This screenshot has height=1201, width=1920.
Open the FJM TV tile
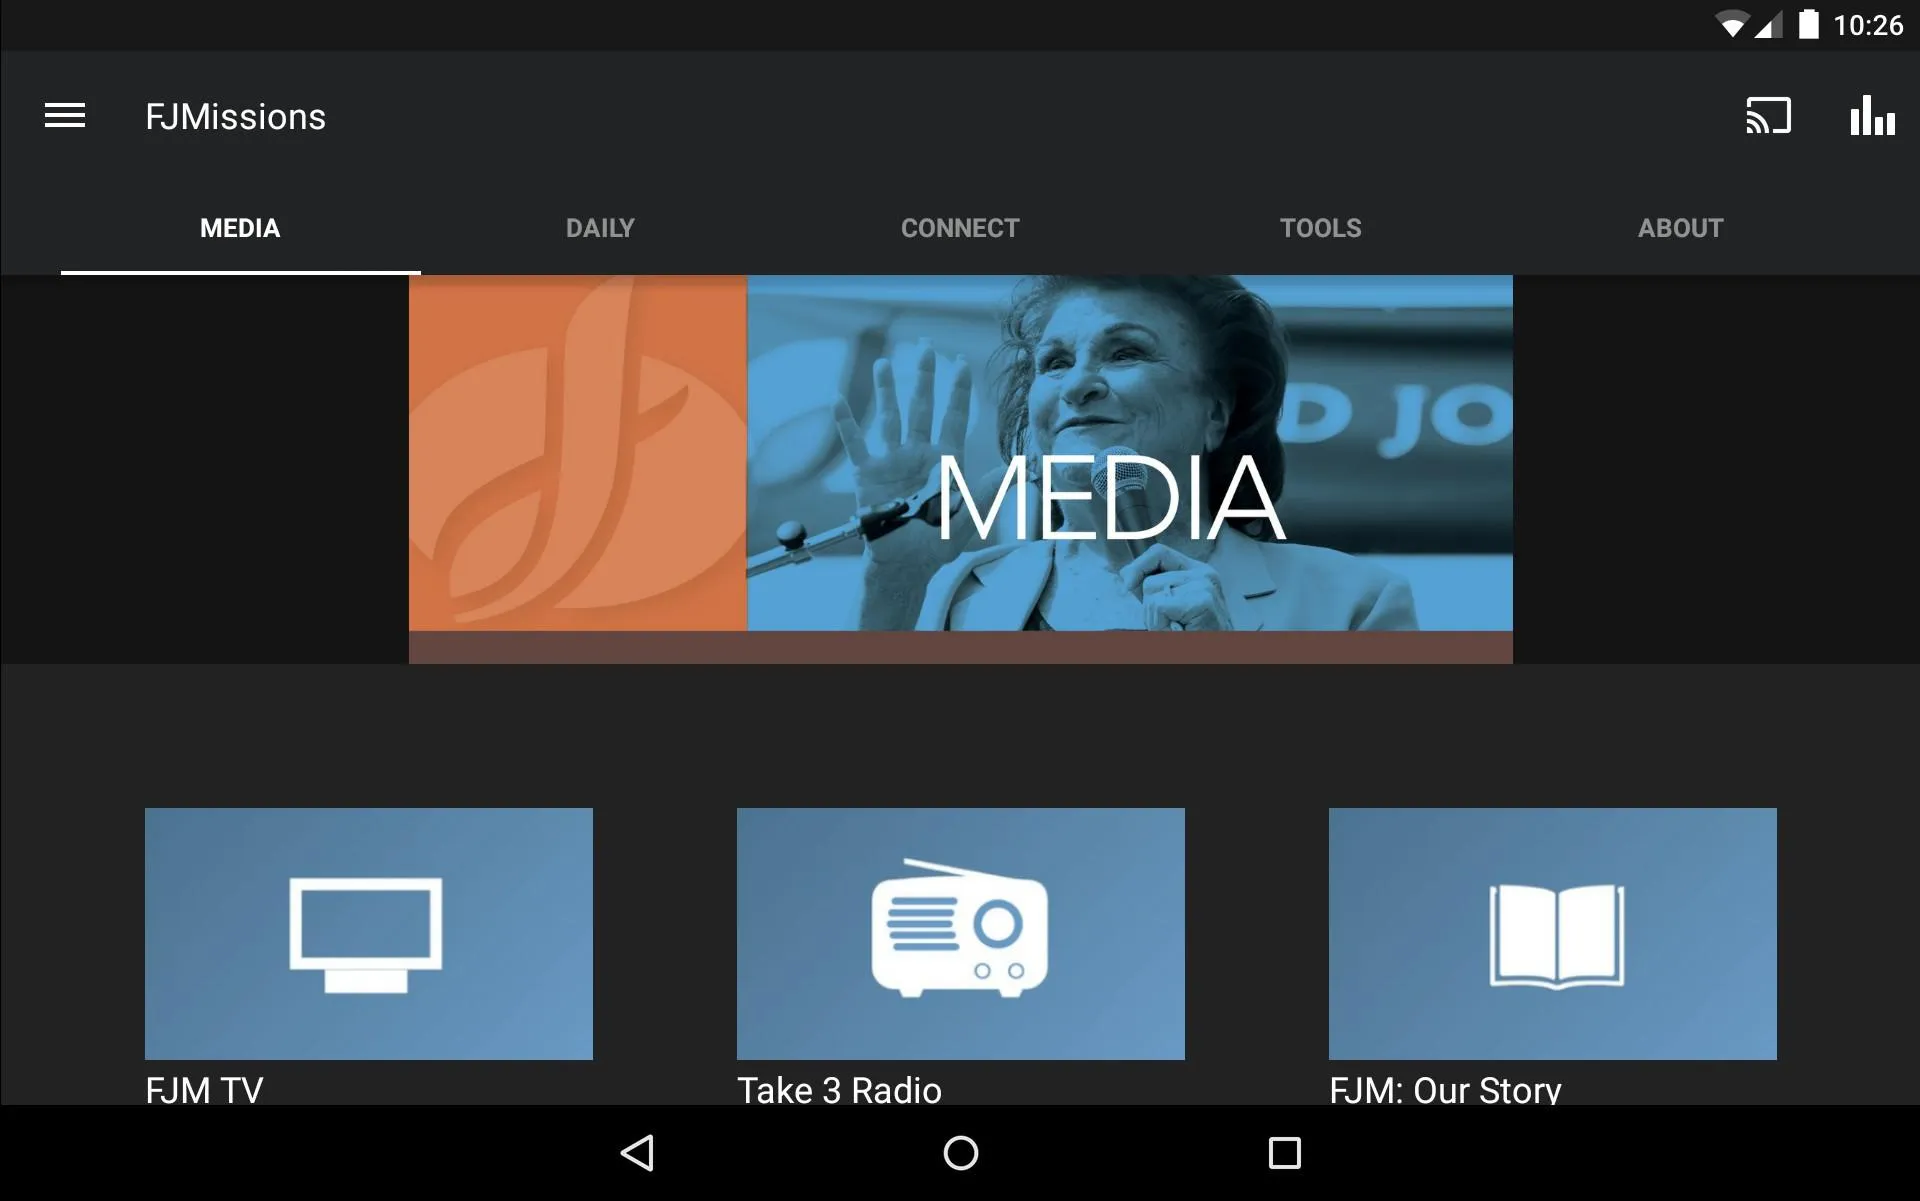[369, 934]
